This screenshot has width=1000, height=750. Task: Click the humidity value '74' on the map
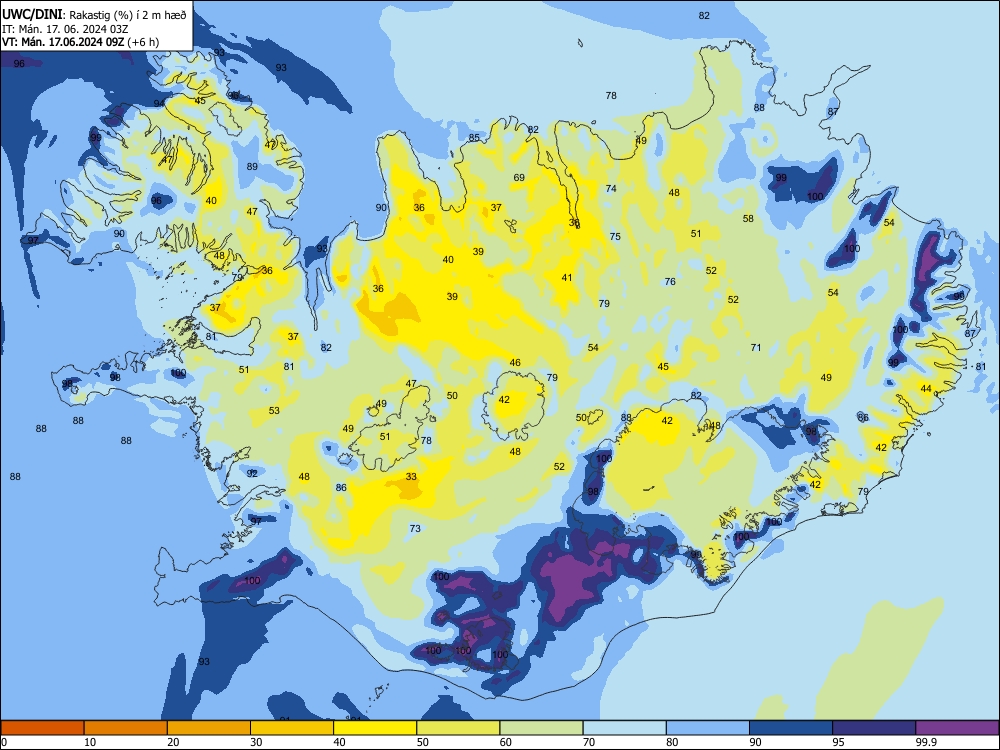click(611, 188)
